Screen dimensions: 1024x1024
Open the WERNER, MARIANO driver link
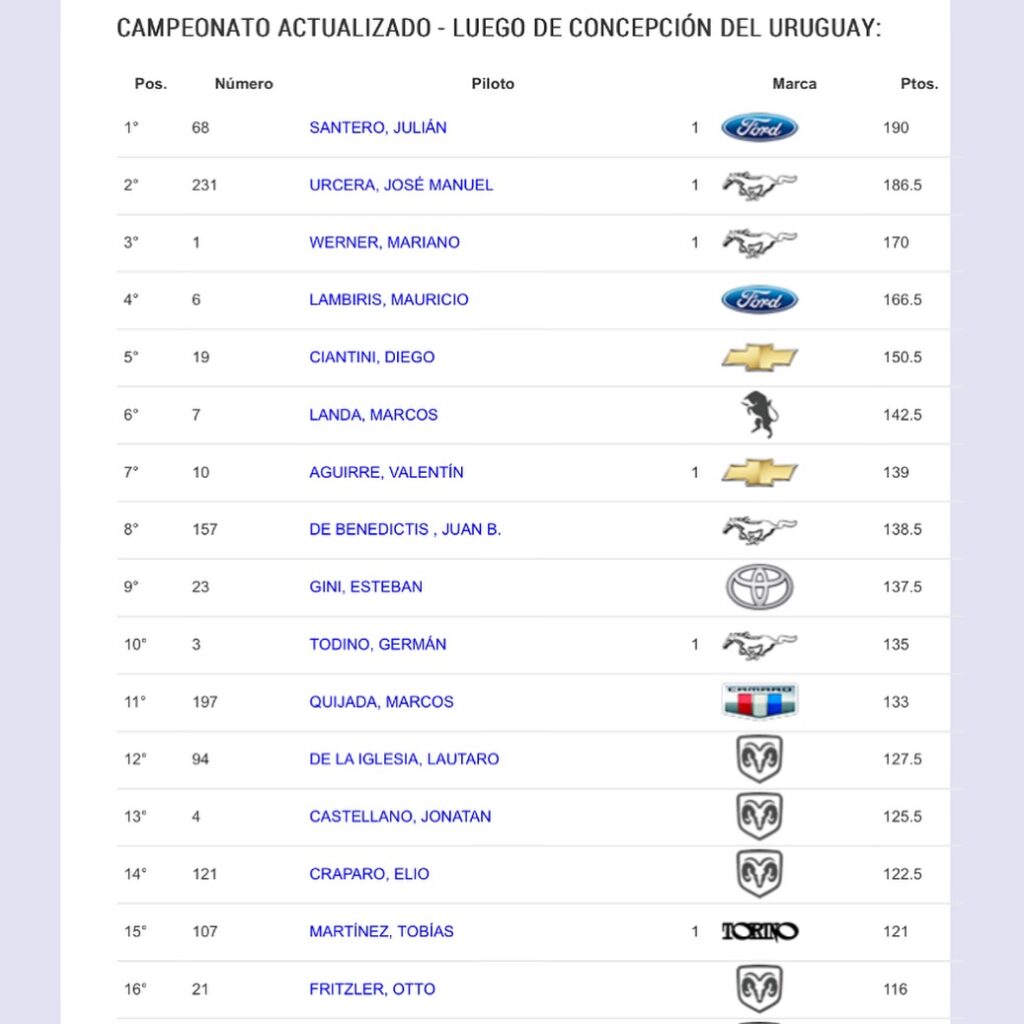pyautogui.click(x=384, y=242)
